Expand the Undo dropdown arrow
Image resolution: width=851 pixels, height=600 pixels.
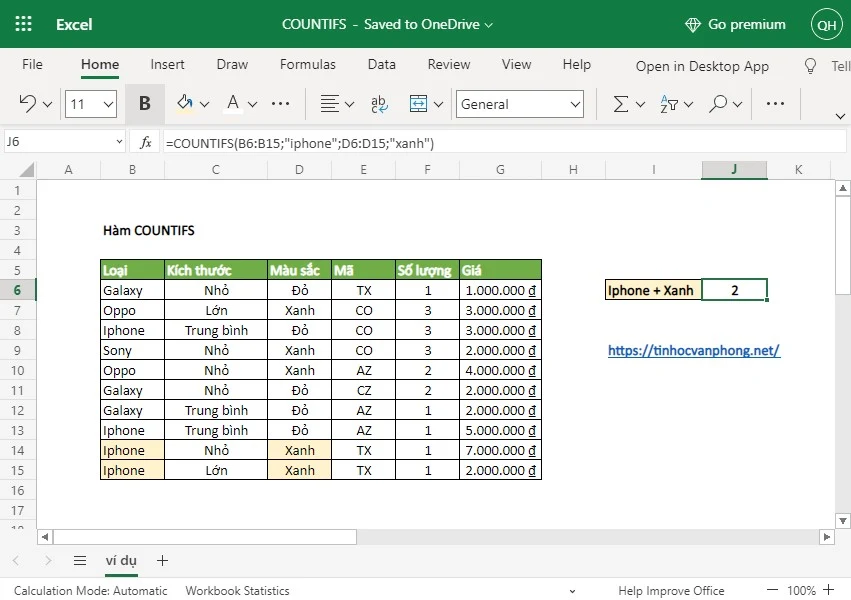[x=47, y=104]
